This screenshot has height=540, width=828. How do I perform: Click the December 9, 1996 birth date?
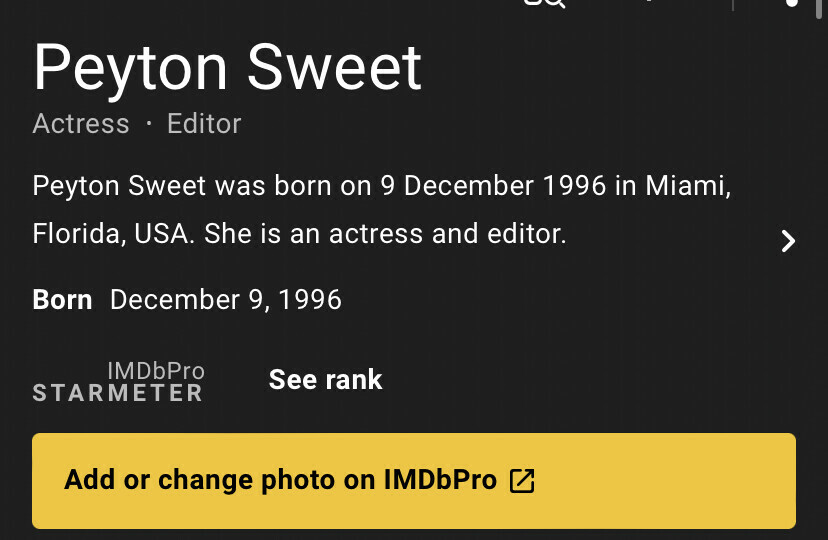click(x=226, y=299)
